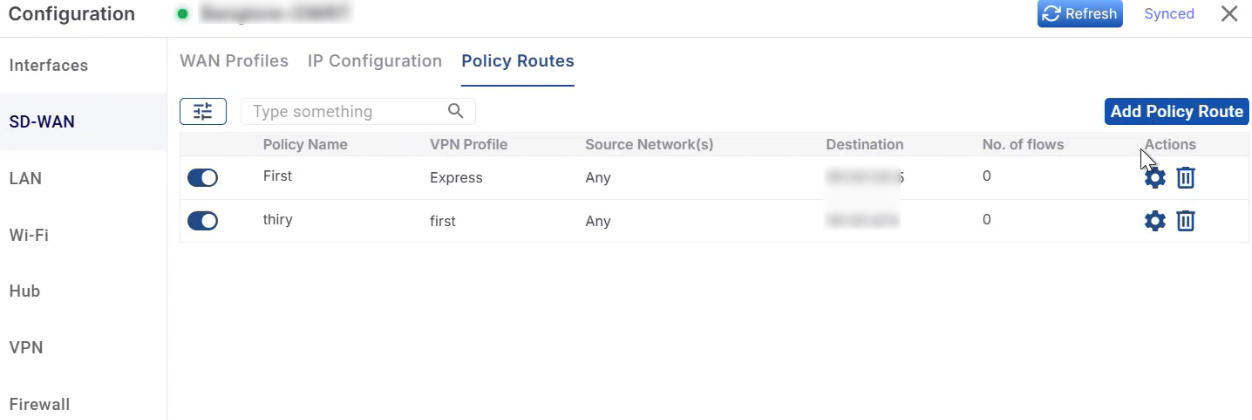Image resolution: width=1252 pixels, height=420 pixels.
Task: Open settings gear for First policy
Action: point(1155,178)
